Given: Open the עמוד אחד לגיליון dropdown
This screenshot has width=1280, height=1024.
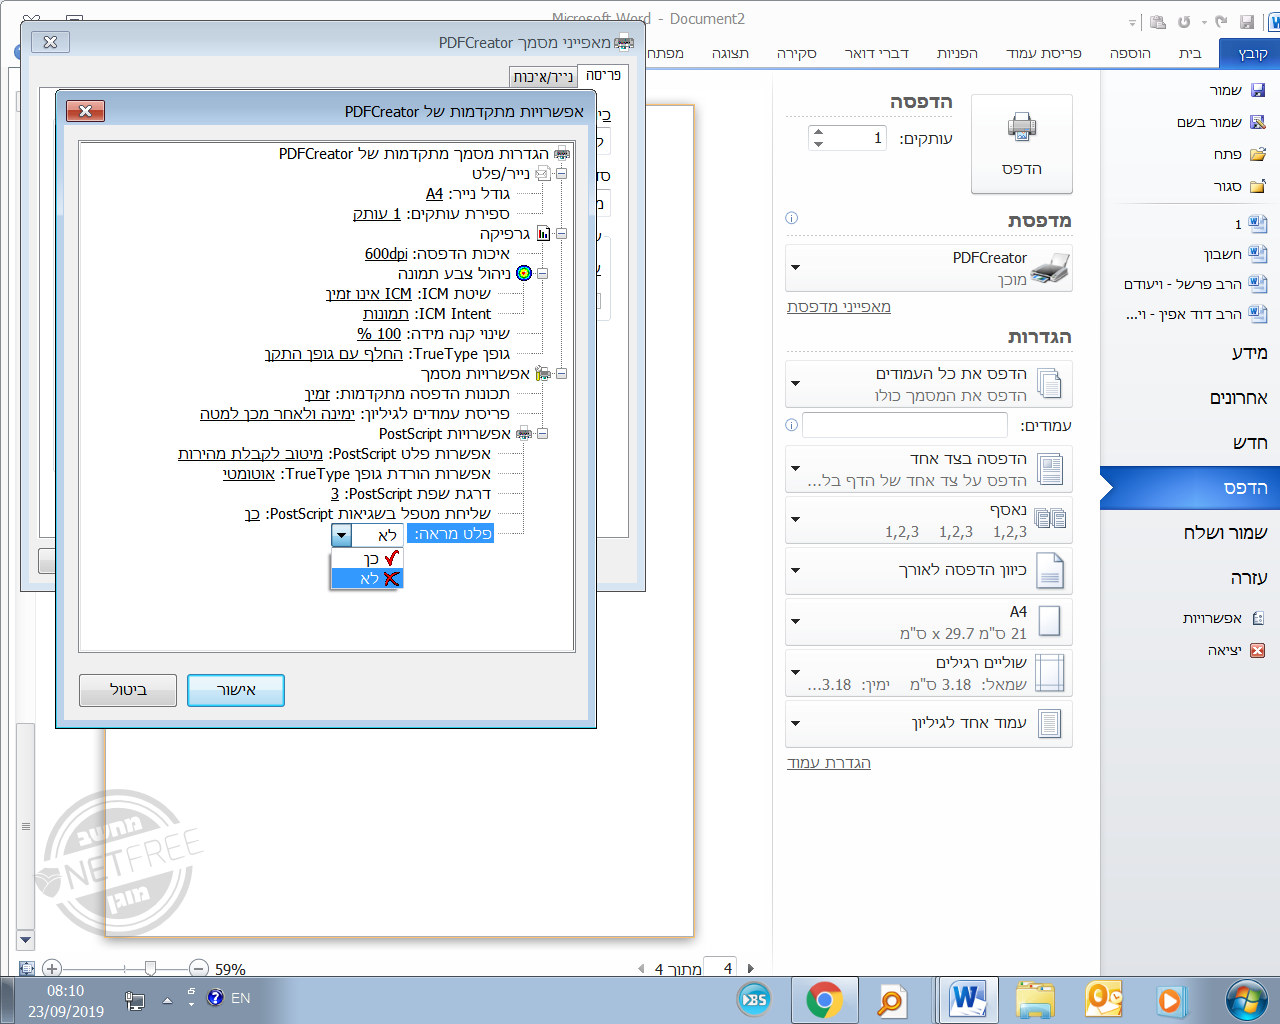Looking at the screenshot, I should 796,723.
